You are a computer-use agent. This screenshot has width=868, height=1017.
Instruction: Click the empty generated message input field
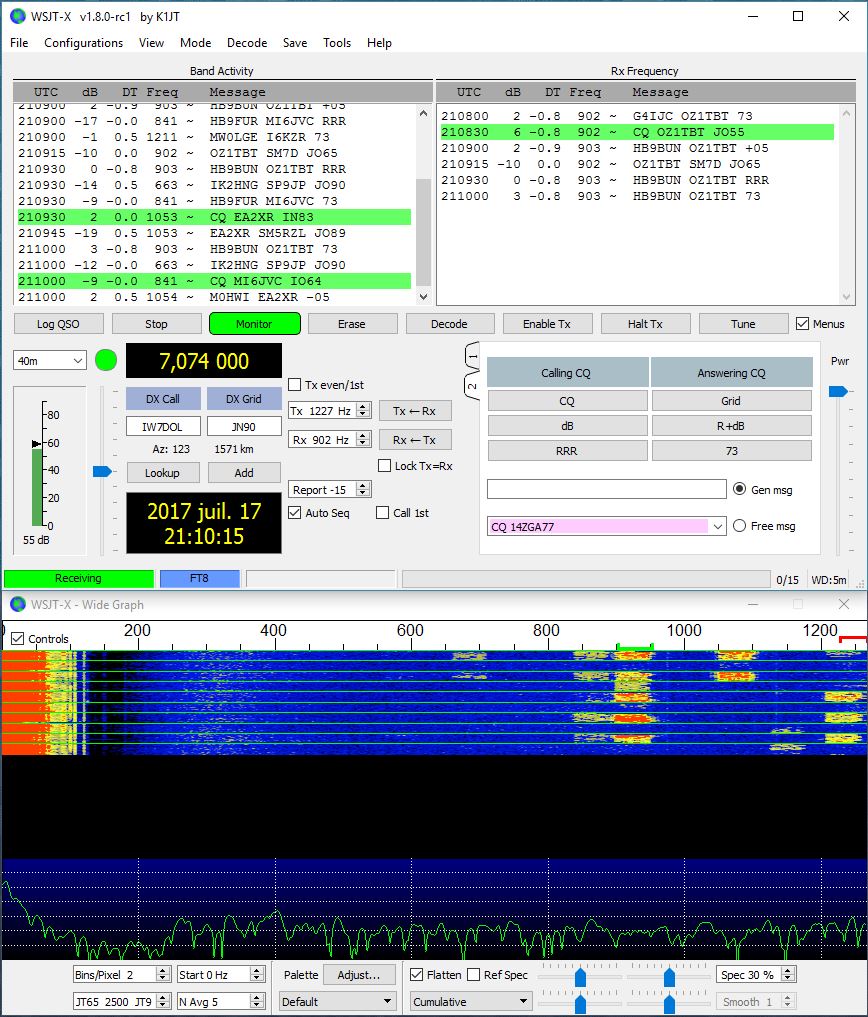(607, 489)
